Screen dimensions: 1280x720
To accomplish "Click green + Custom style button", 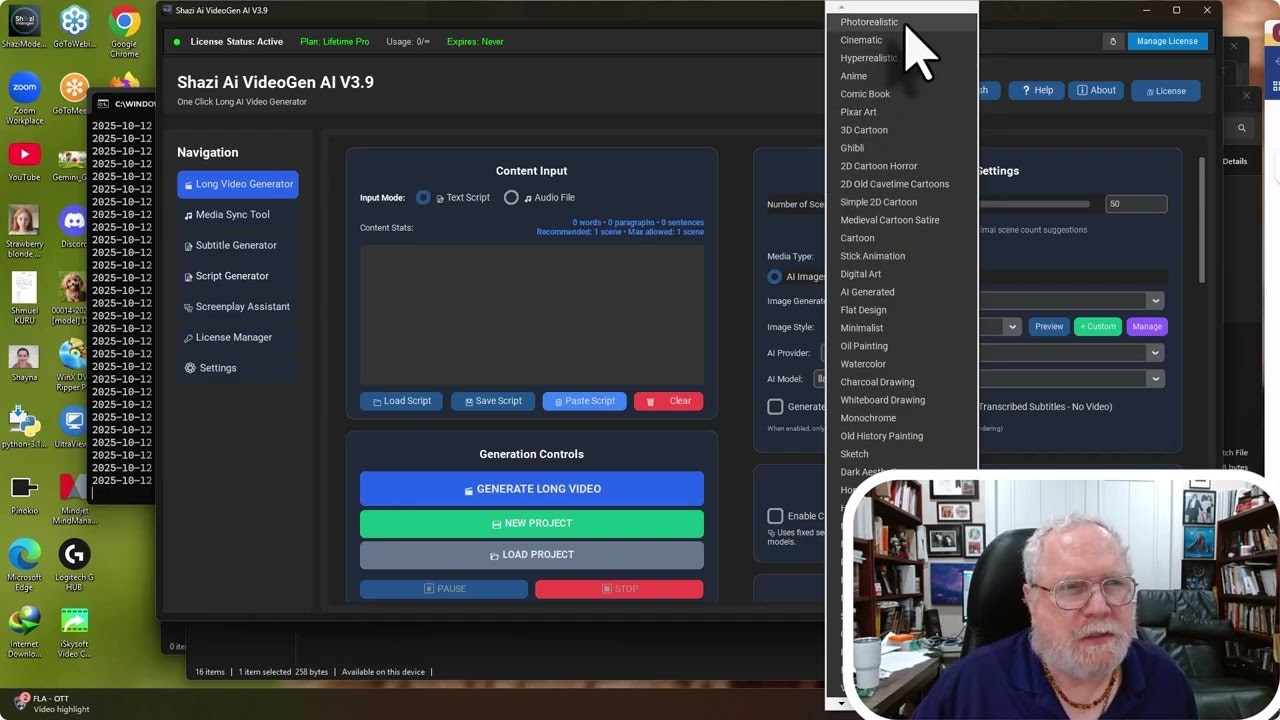I will (1098, 326).
